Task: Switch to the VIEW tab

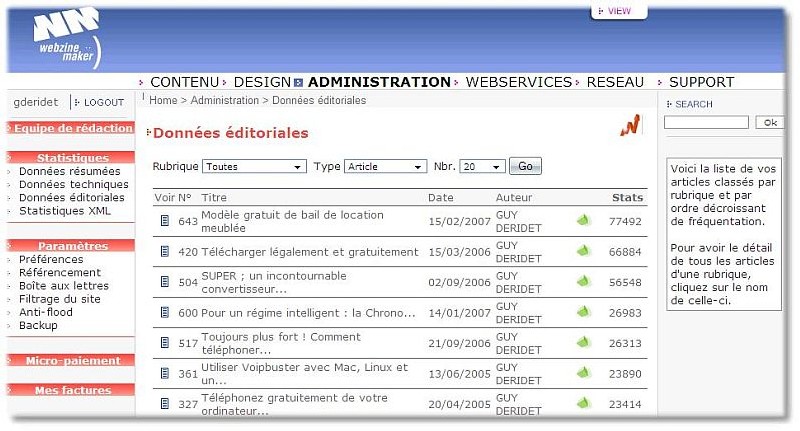Action: pos(618,11)
